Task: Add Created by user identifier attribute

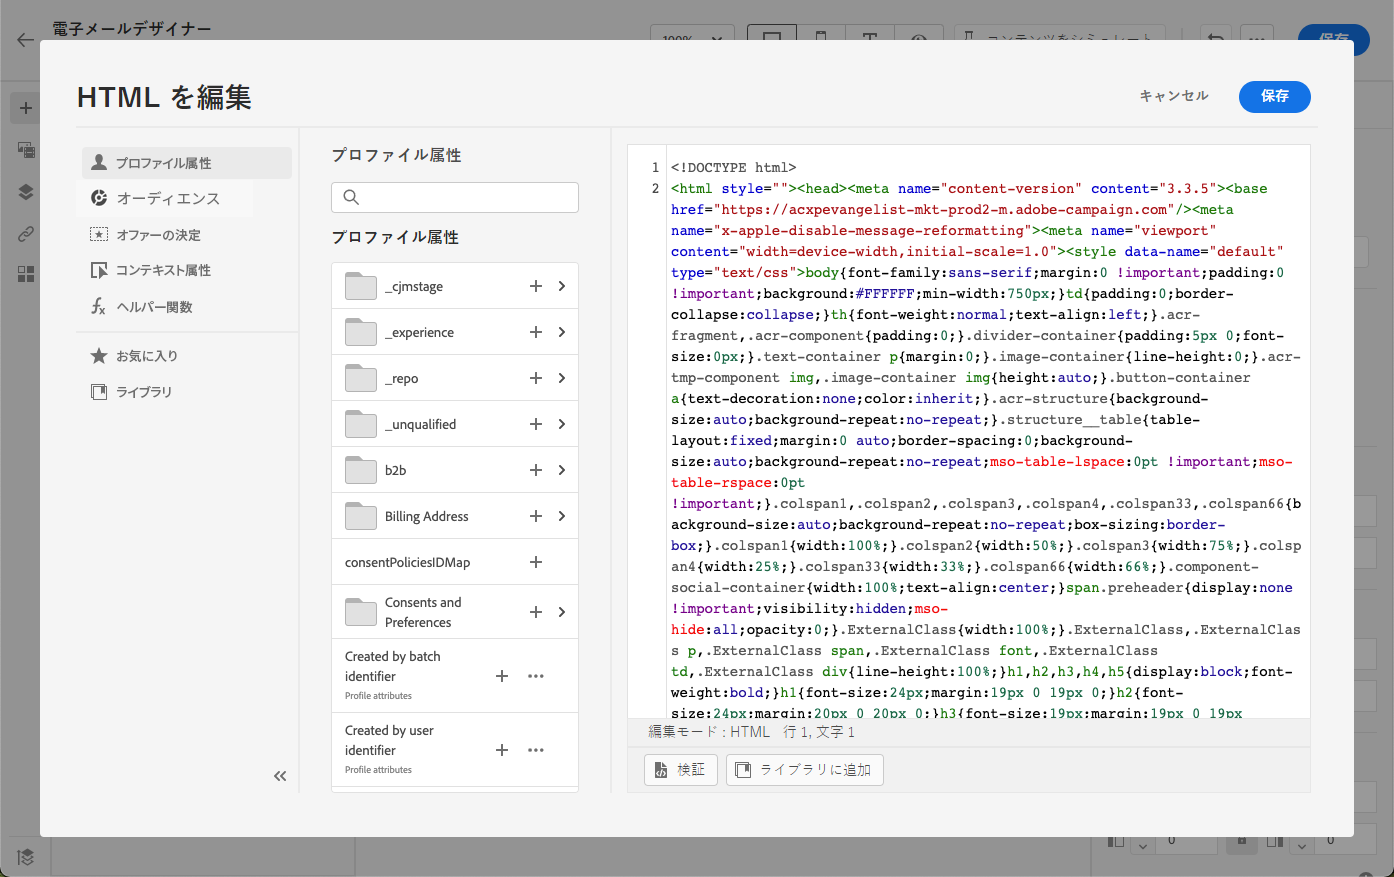Action: (x=502, y=750)
